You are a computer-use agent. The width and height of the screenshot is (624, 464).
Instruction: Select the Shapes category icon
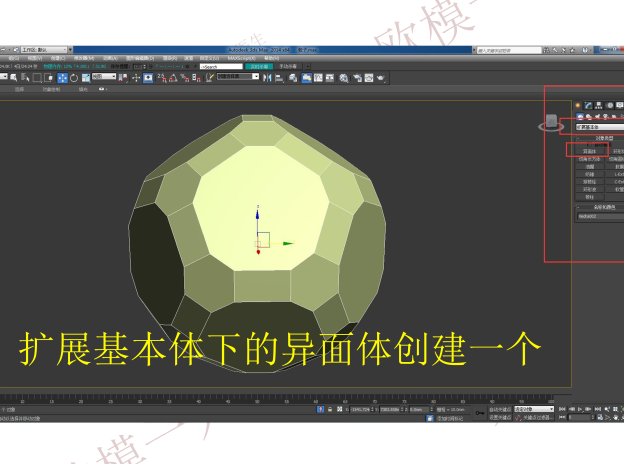(x=589, y=117)
